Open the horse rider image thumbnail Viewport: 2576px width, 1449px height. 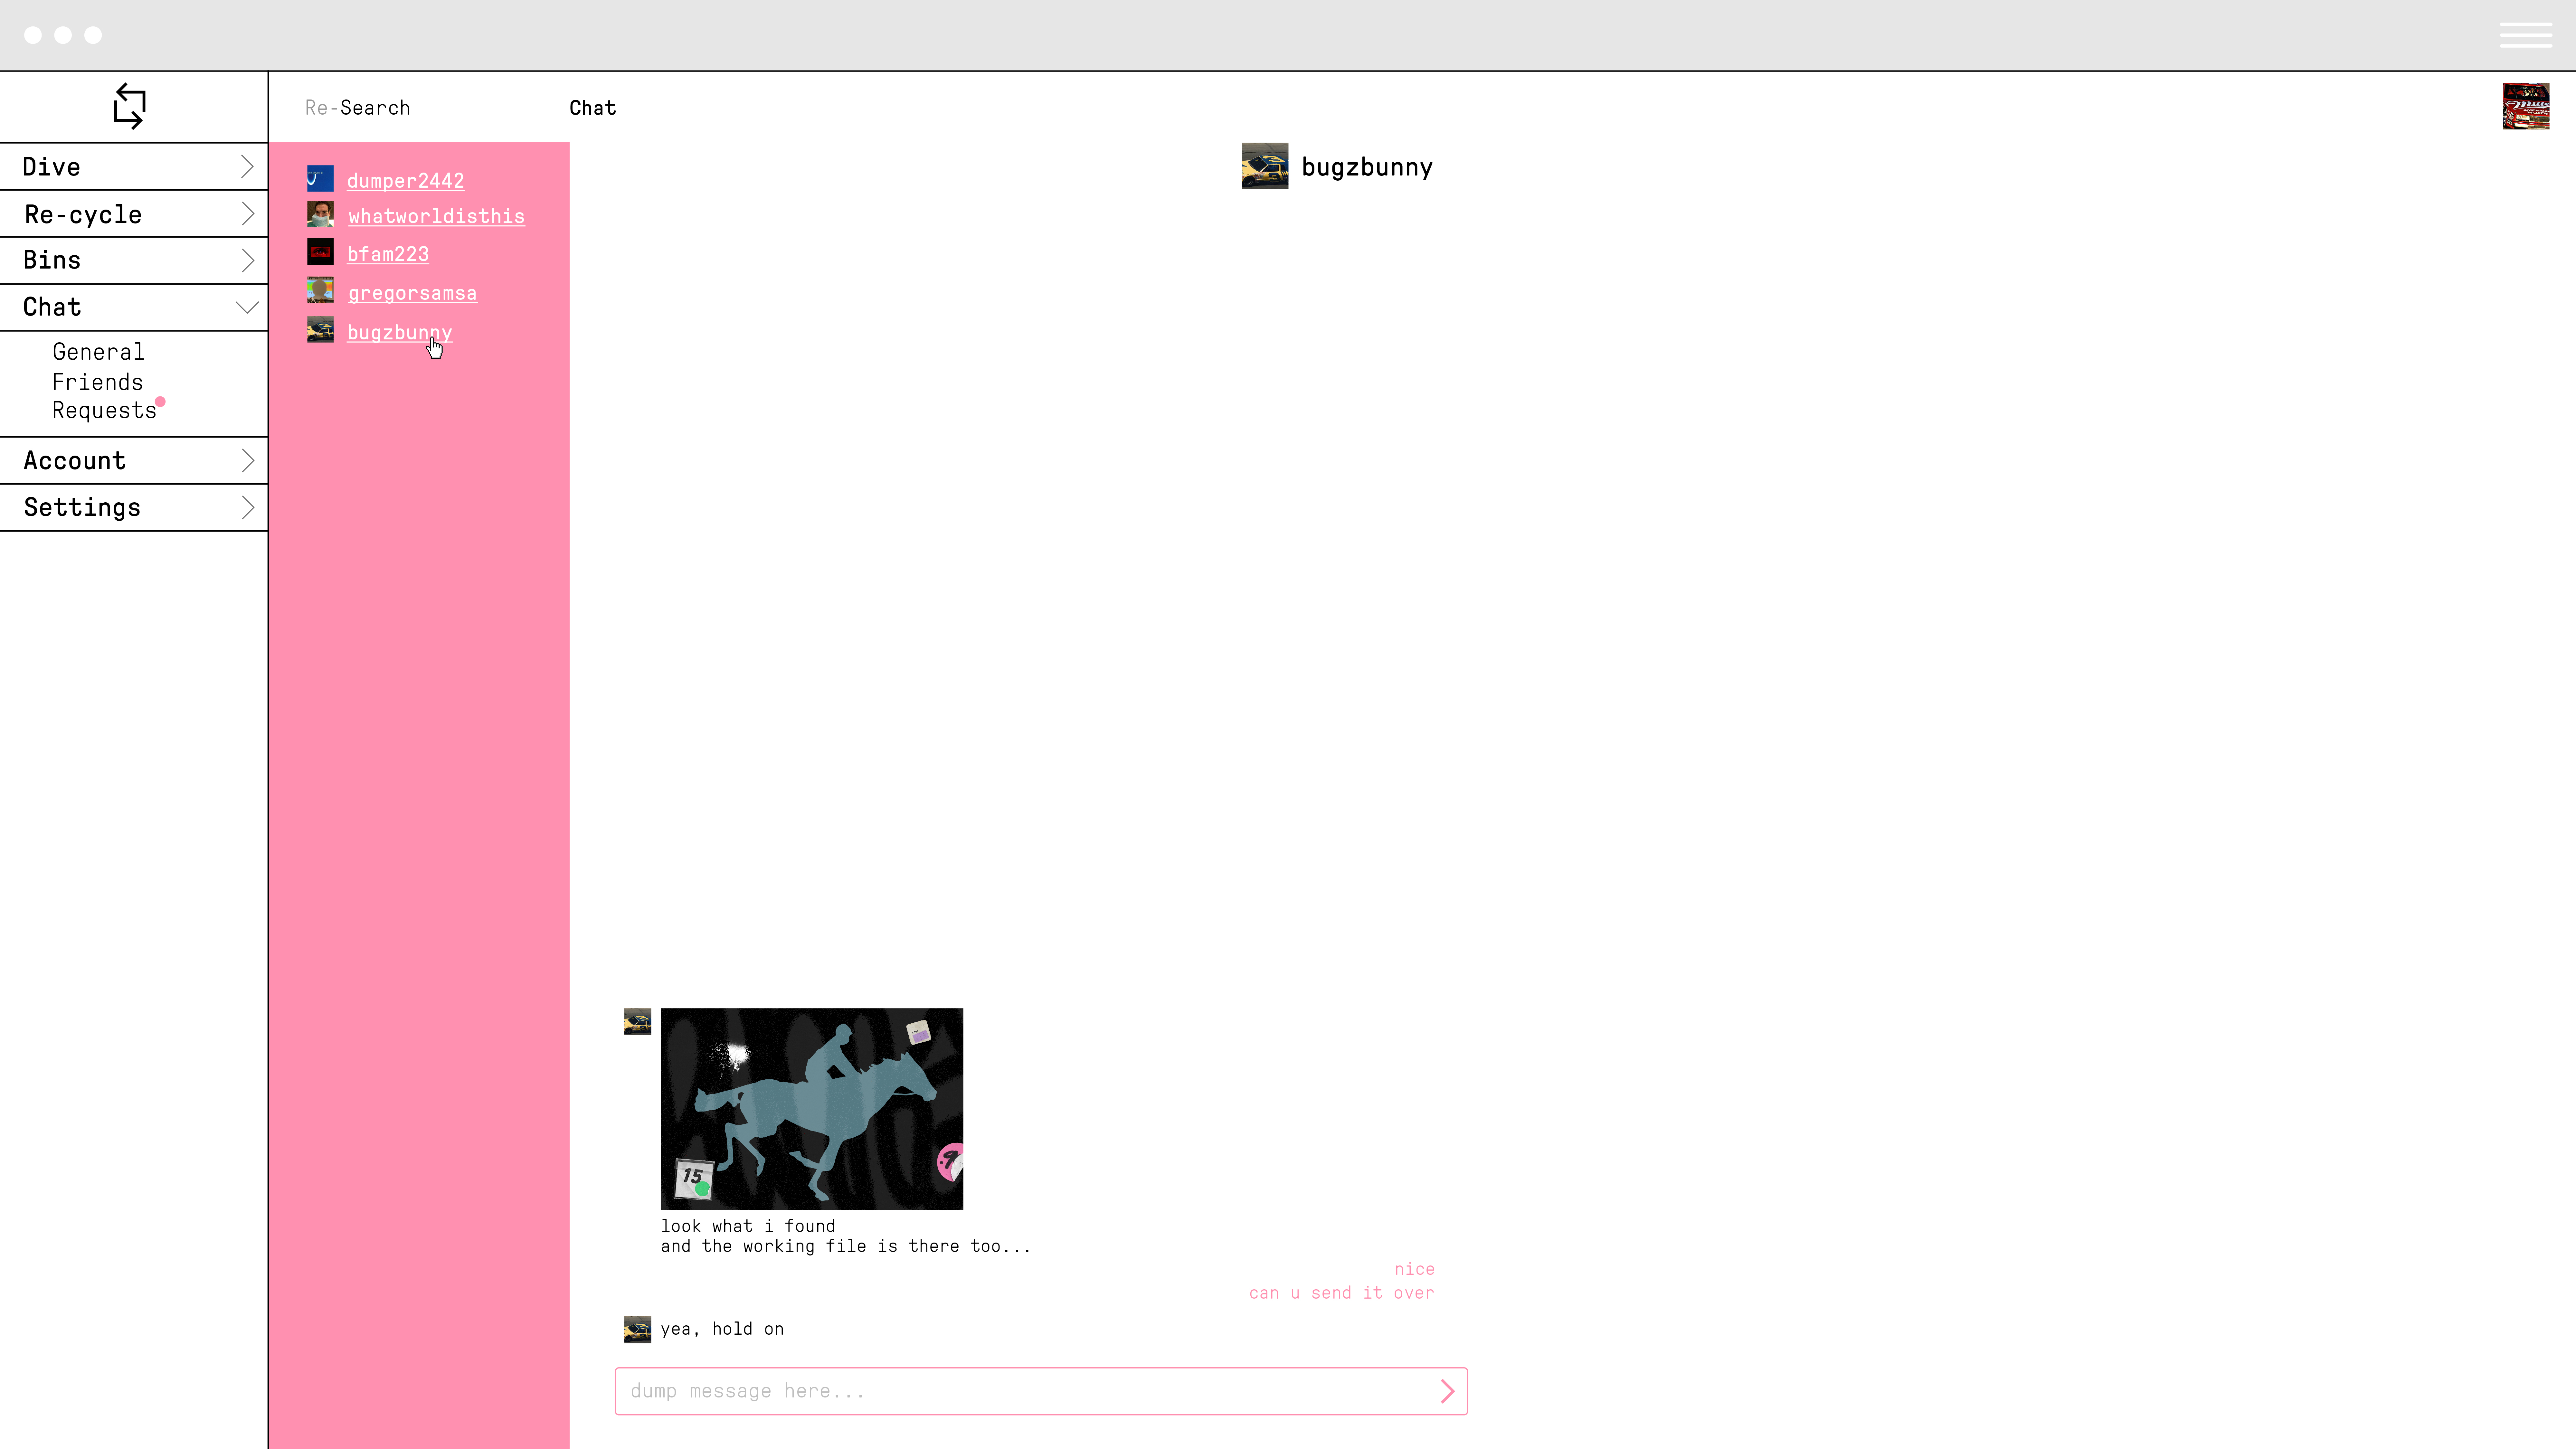811,1108
